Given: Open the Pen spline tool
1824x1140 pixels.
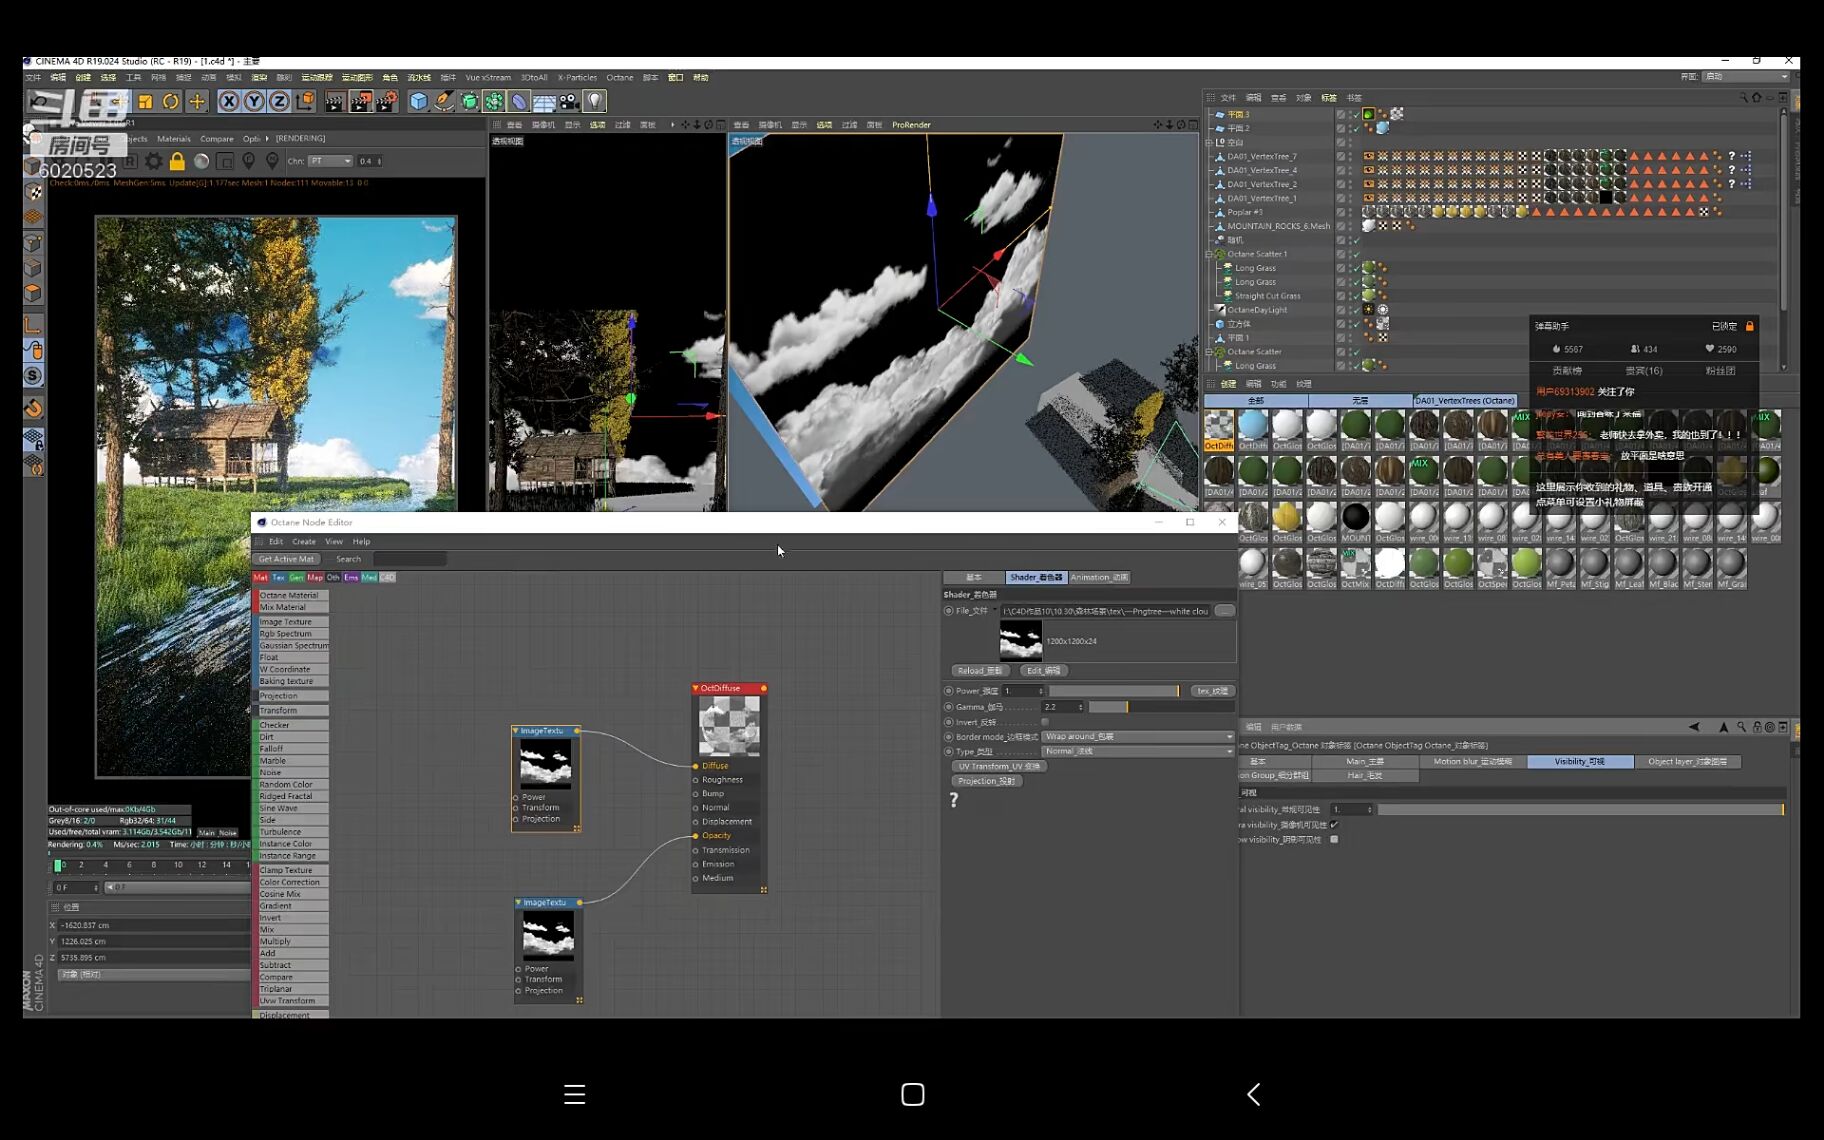Looking at the screenshot, I should click(x=444, y=101).
